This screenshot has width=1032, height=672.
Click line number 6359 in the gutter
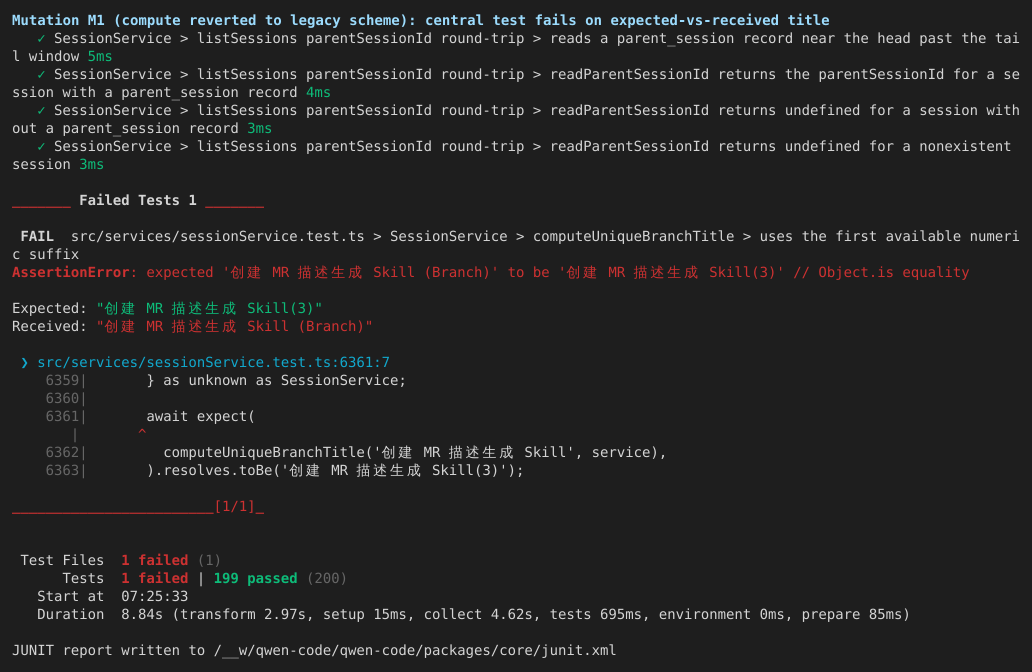[x=63, y=380]
